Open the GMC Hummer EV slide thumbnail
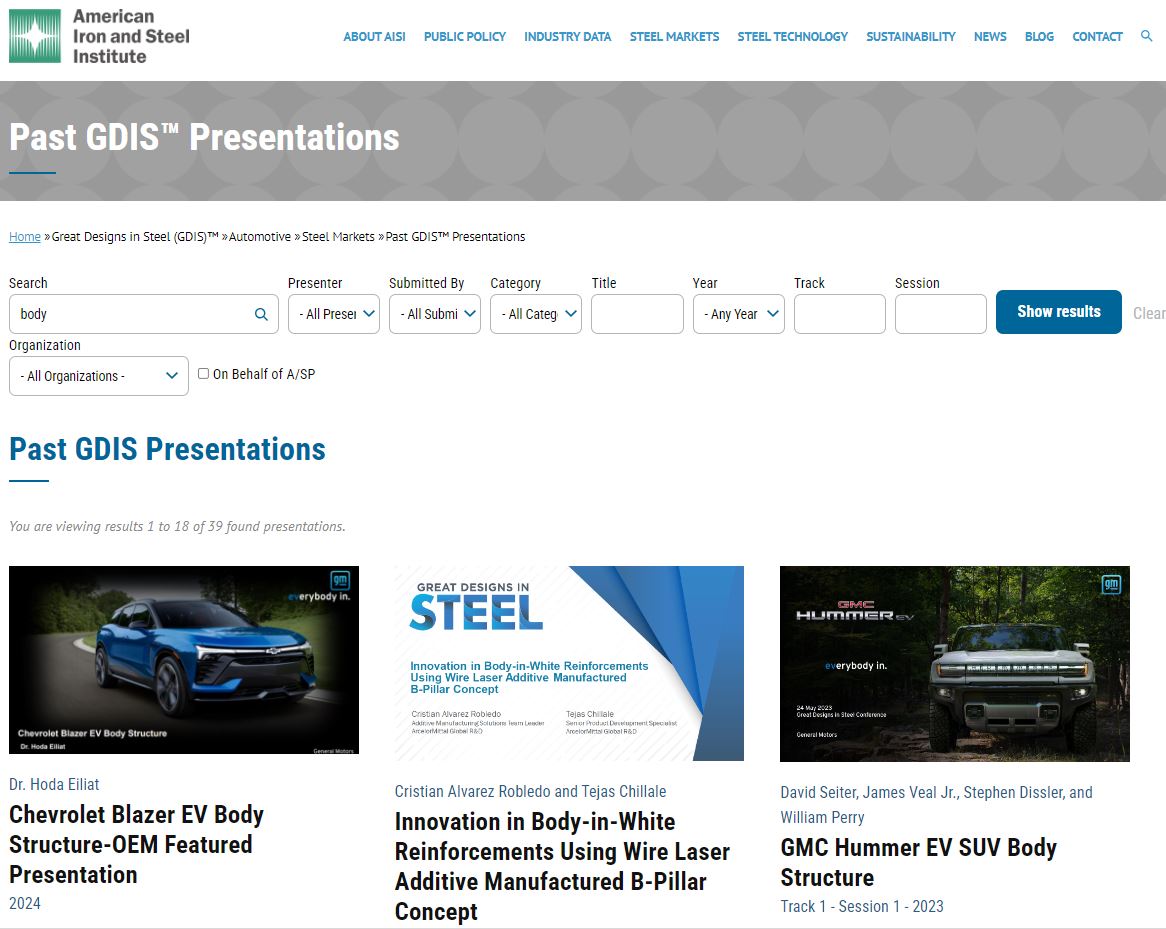 point(955,663)
